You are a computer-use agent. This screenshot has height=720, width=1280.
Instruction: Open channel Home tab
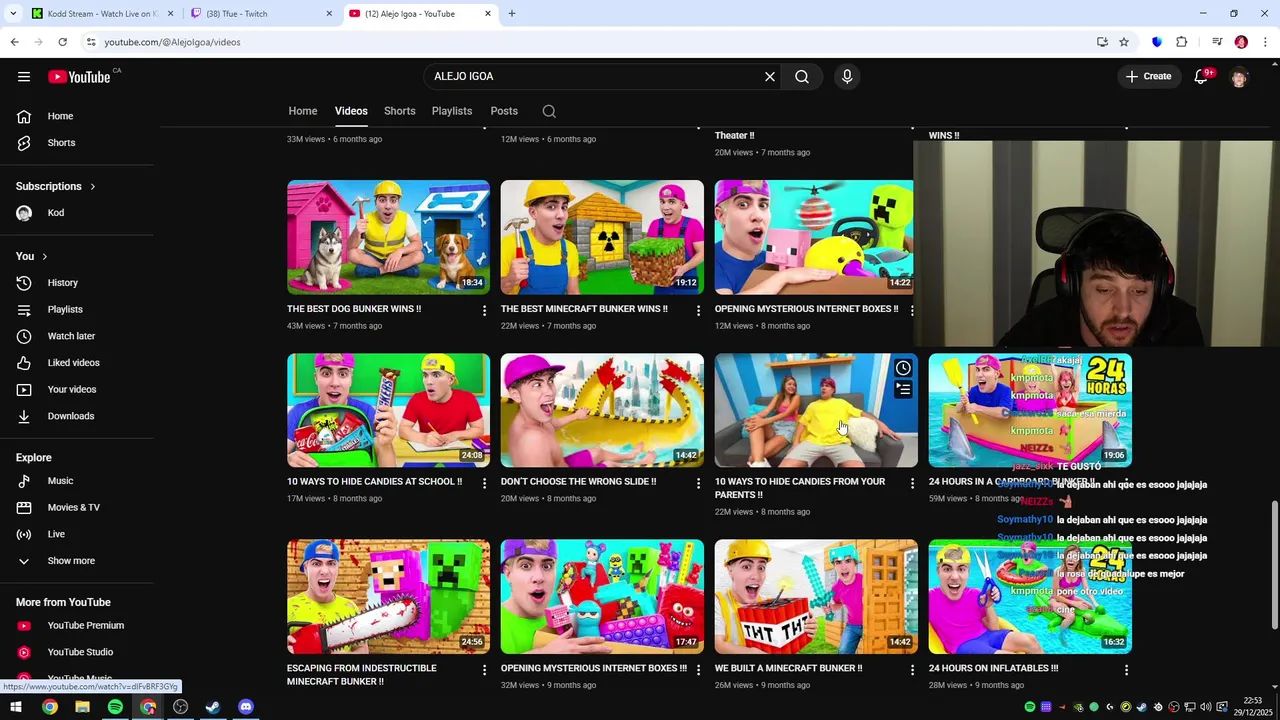click(x=303, y=111)
